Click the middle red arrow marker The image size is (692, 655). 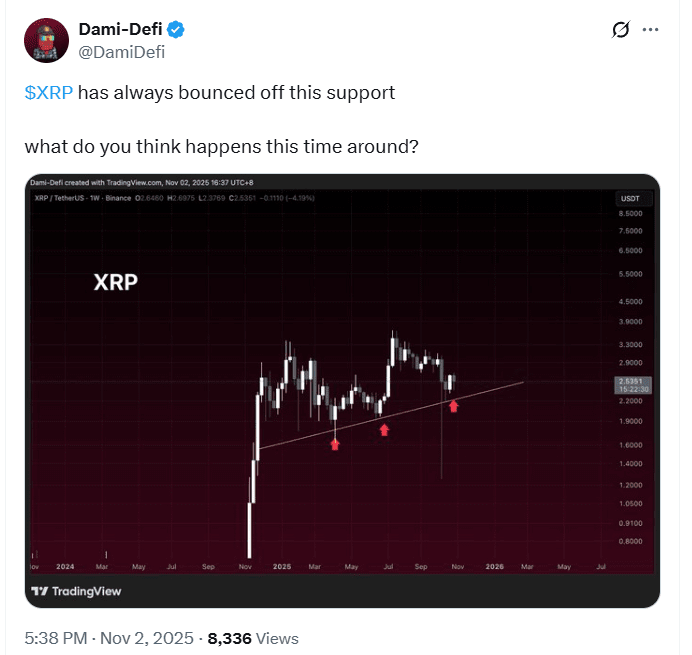pos(384,430)
